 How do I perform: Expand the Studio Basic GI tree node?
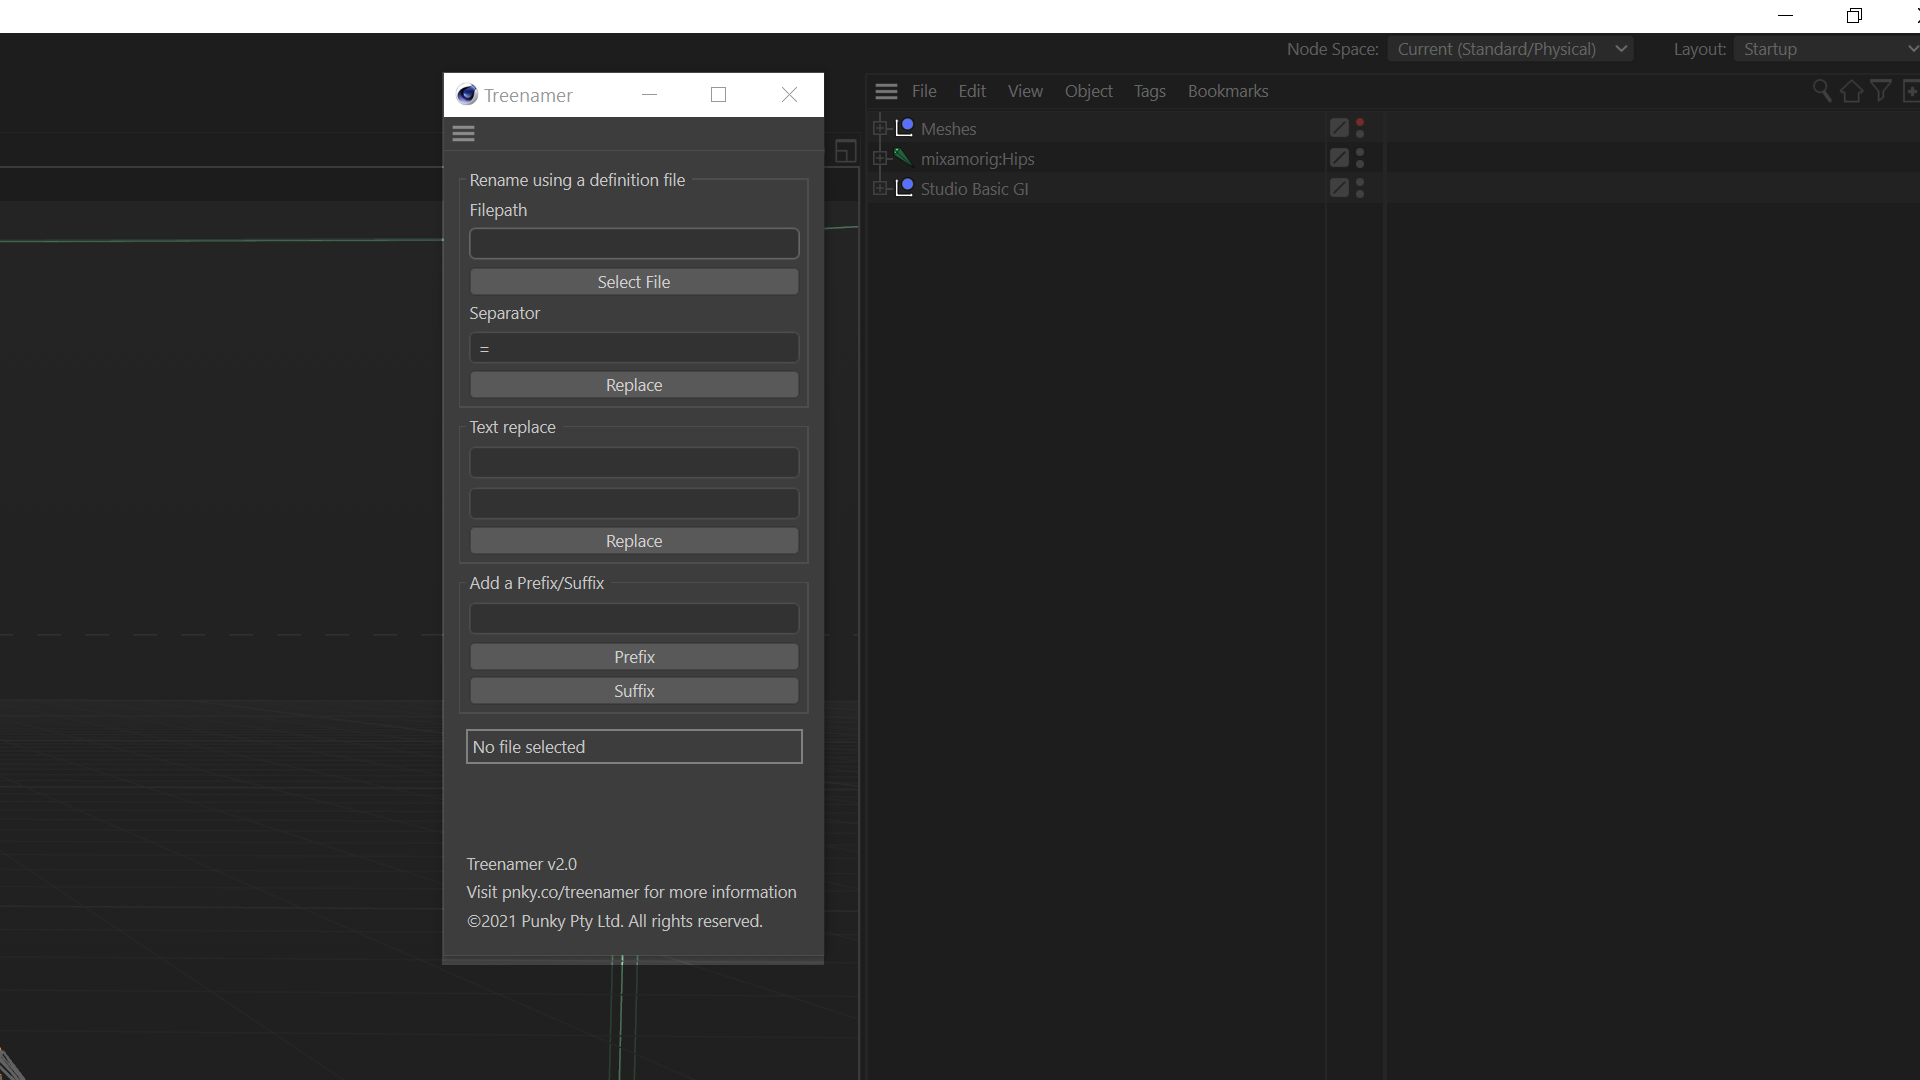[880, 188]
